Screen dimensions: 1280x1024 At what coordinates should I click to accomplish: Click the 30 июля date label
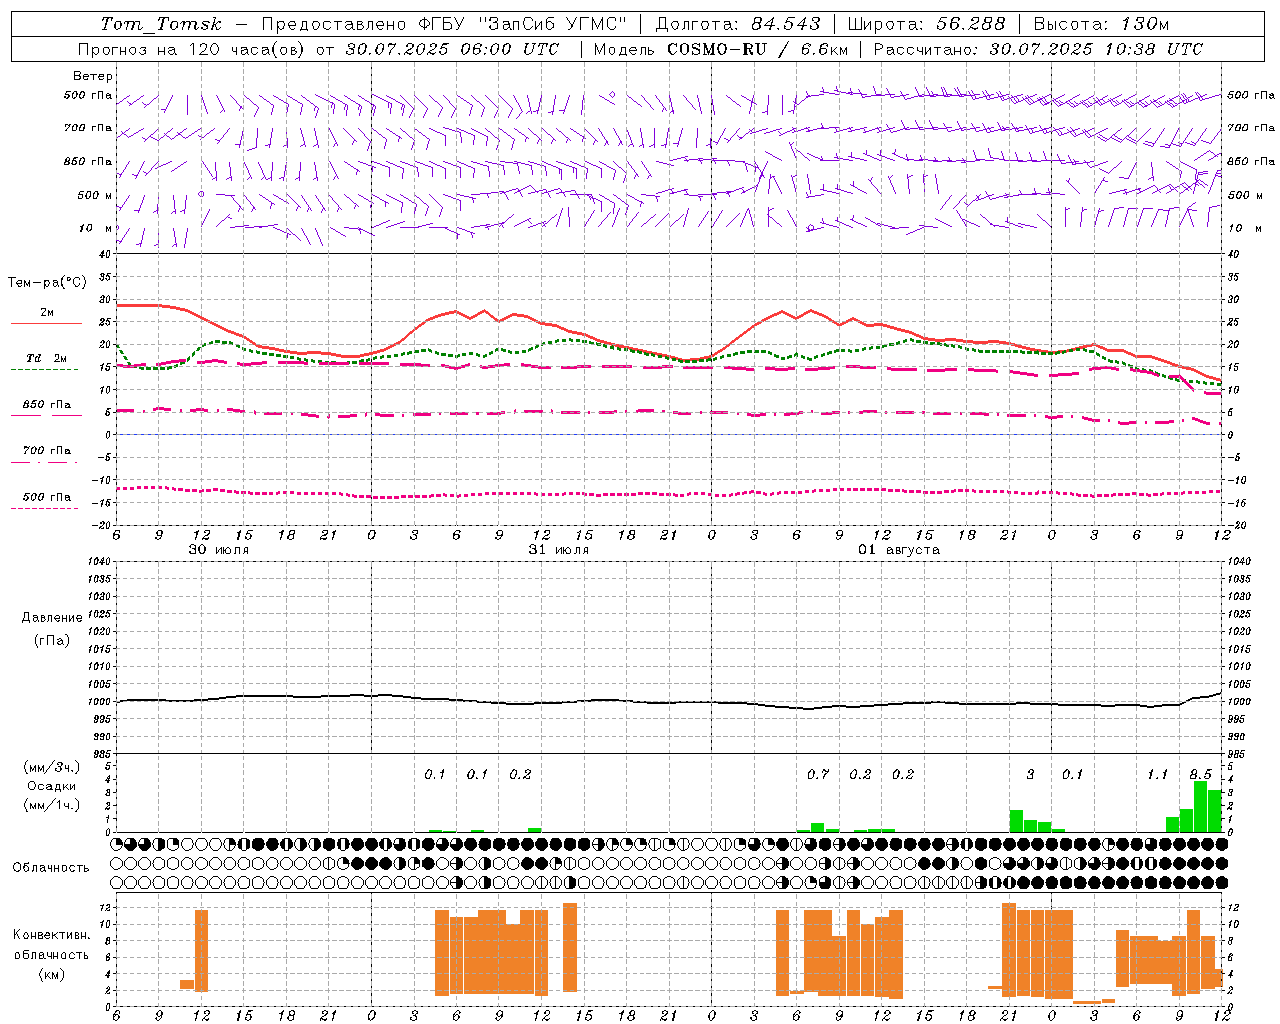pos(219,550)
